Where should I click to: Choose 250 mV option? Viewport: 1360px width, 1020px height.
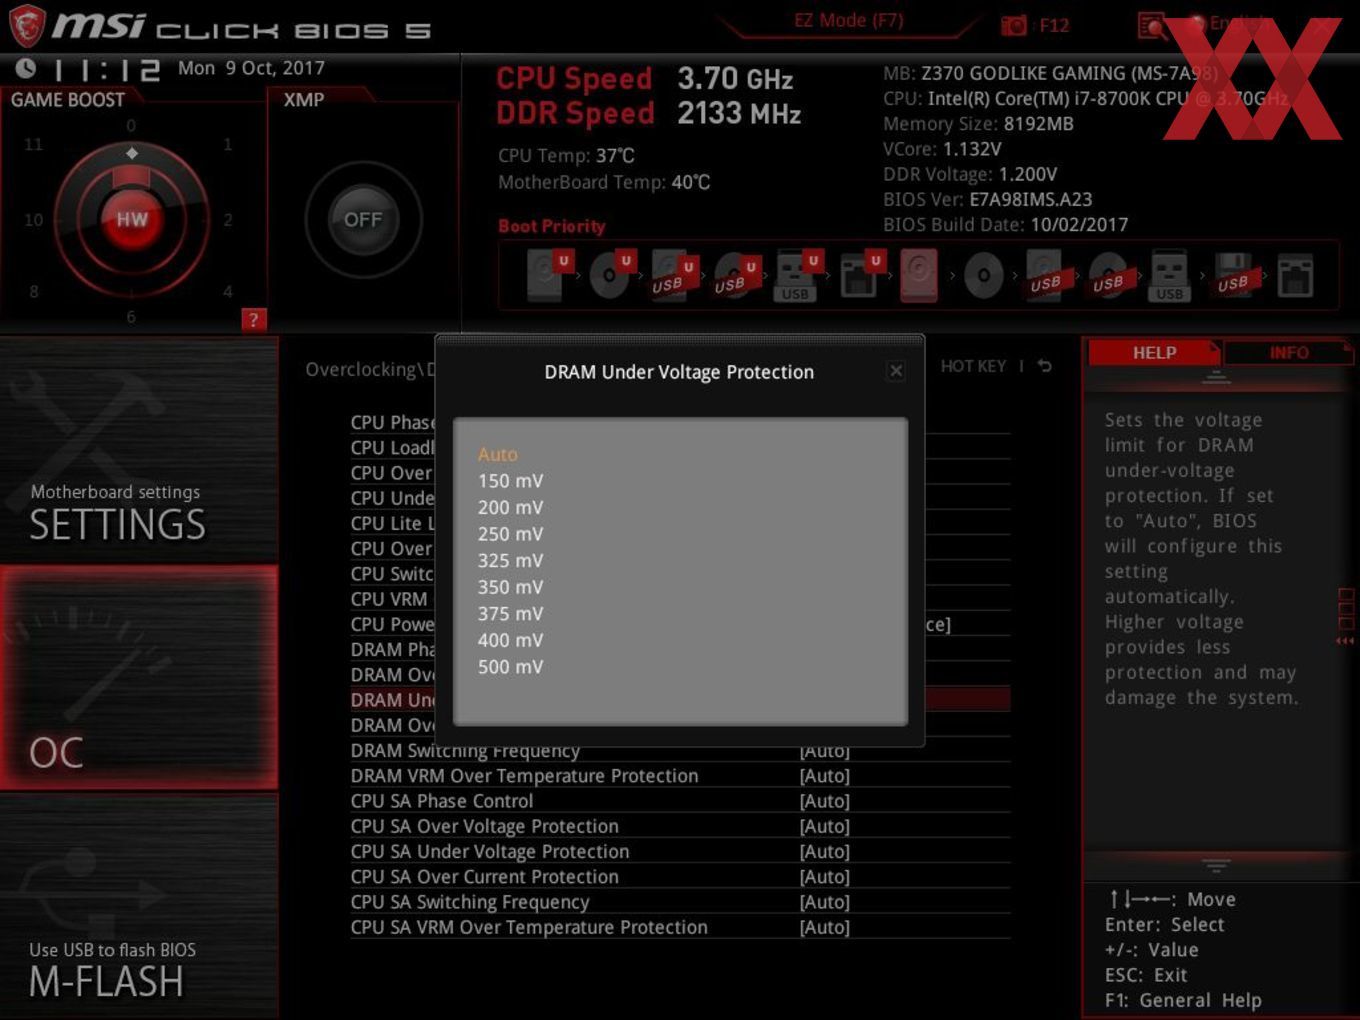click(510, 534)
